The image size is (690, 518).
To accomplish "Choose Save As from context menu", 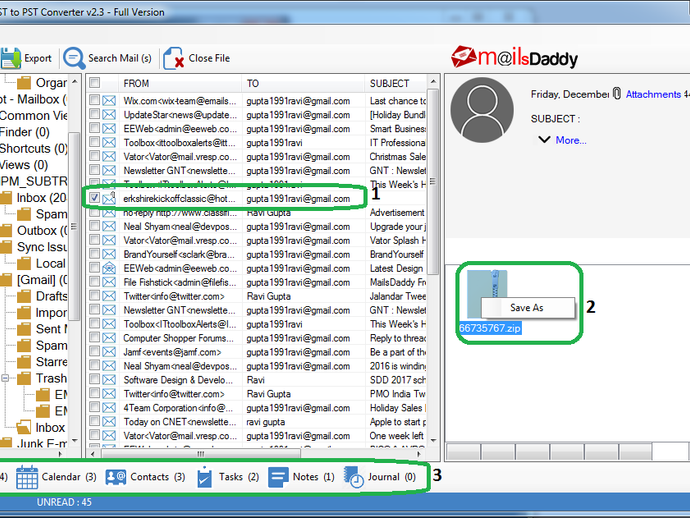I will [528, 308].
